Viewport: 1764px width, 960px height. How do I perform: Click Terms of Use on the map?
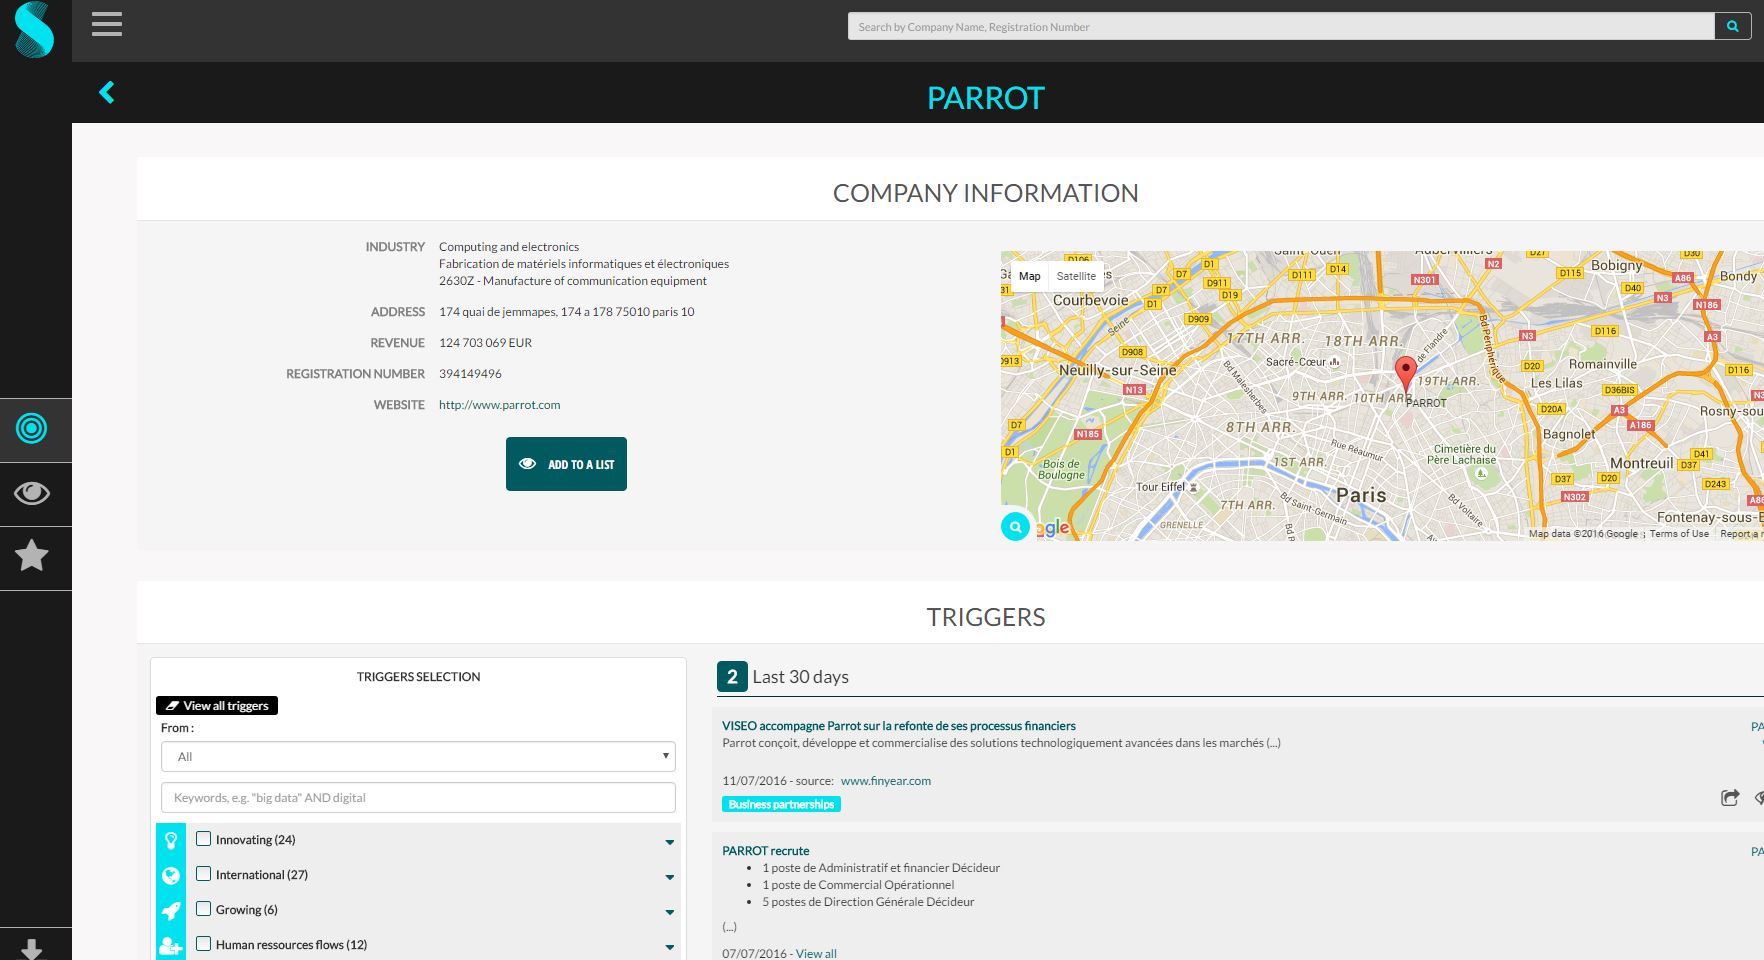coord(1679,534)
